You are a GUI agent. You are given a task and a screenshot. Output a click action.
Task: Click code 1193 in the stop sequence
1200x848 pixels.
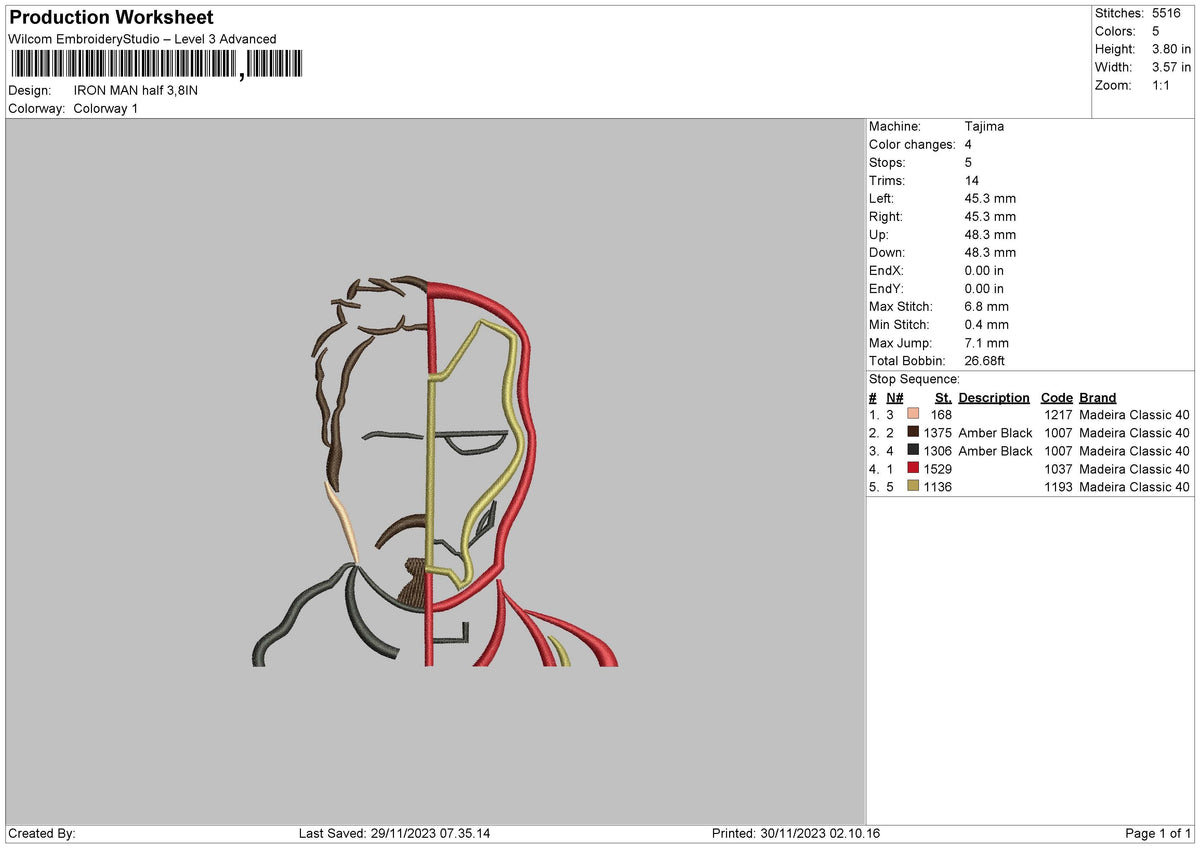[1058, 487]
